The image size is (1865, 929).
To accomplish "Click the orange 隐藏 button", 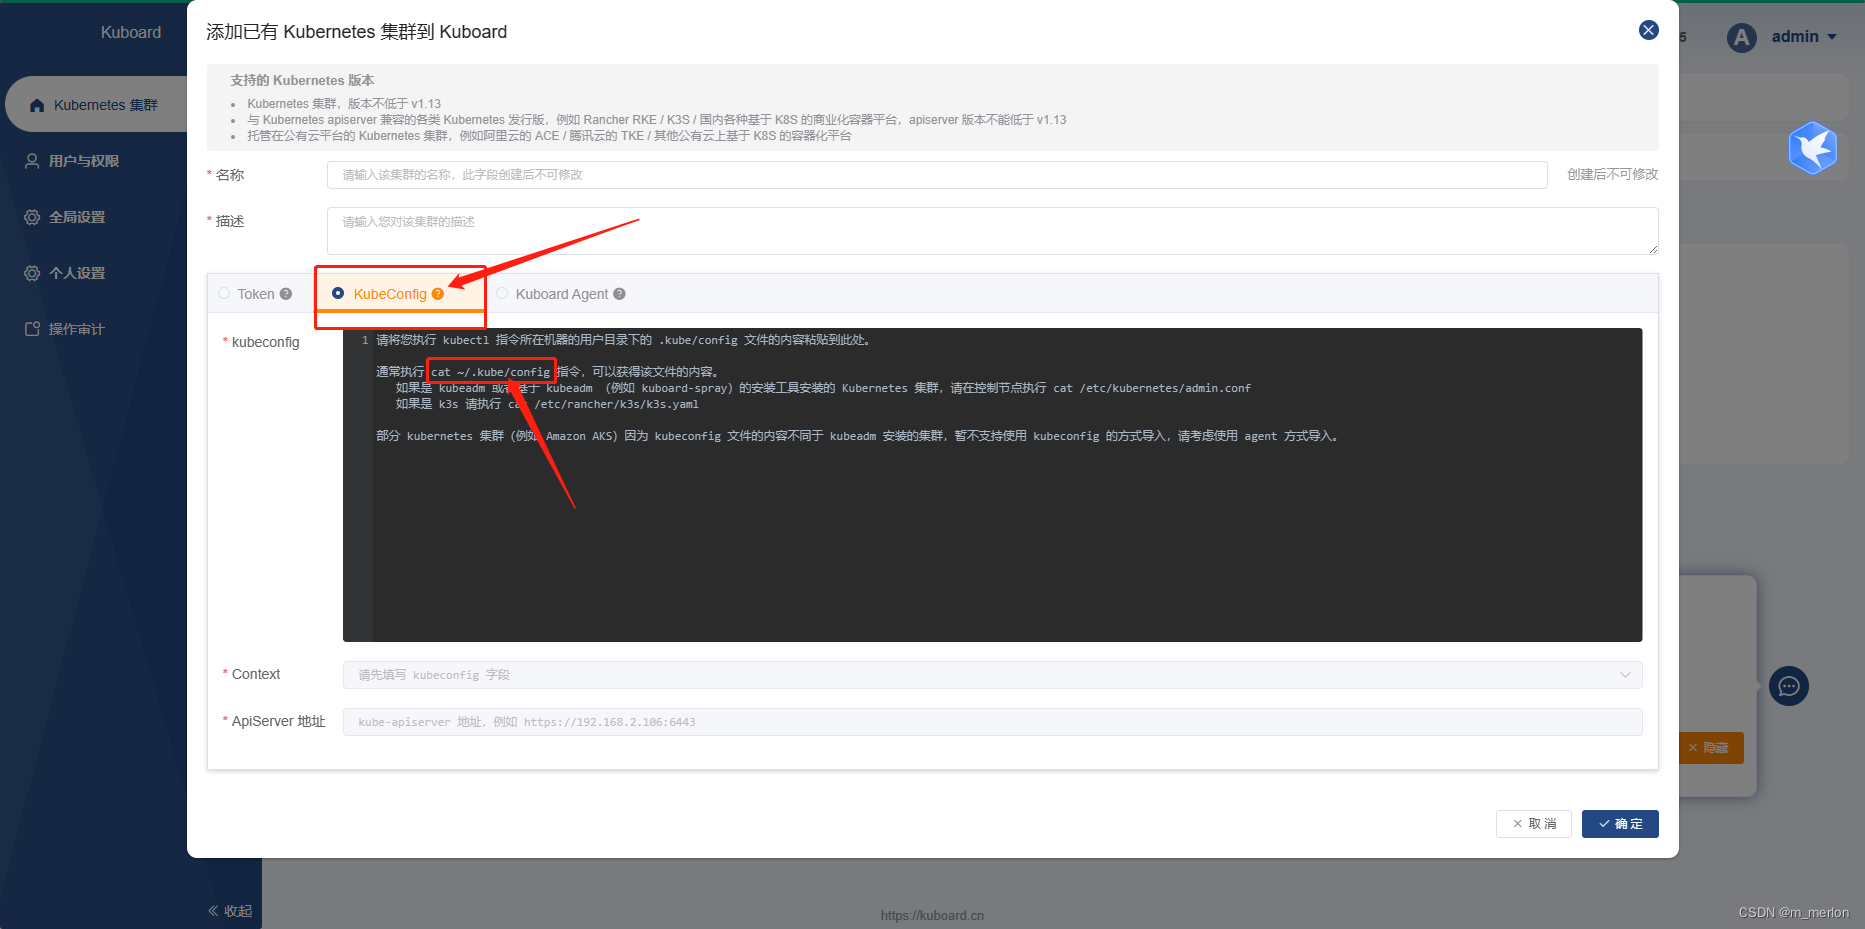I will coord(1710,748).
